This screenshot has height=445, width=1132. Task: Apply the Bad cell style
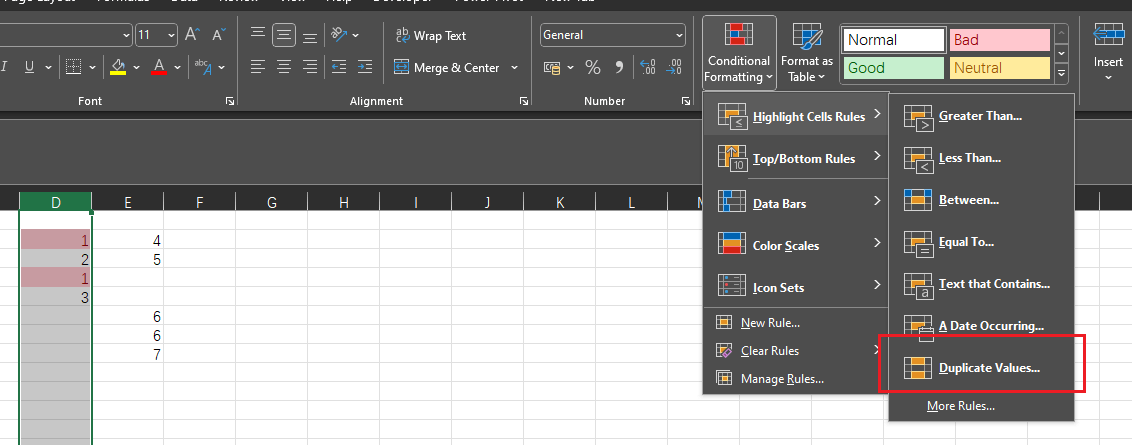(1000, 40)
